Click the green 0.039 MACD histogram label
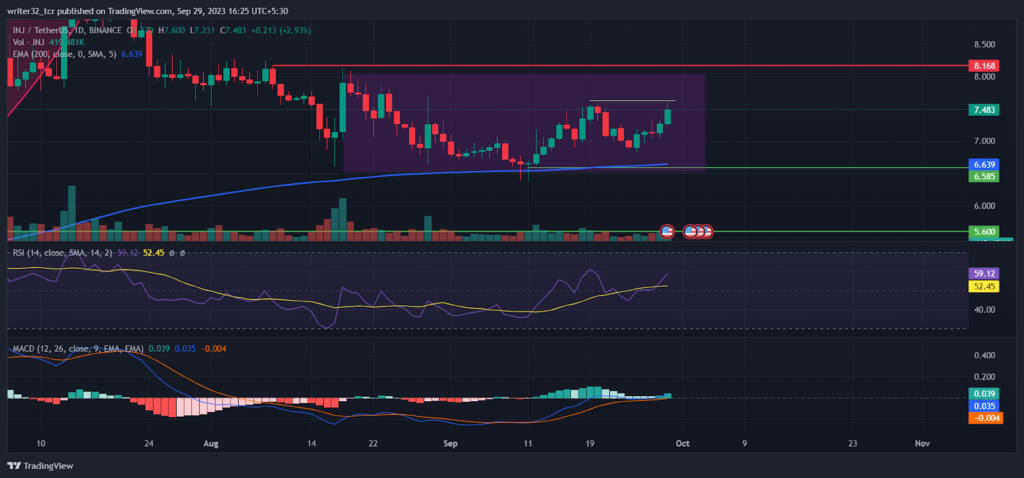This screenshot has height=478, width=1024. click(x=984, y=394)
